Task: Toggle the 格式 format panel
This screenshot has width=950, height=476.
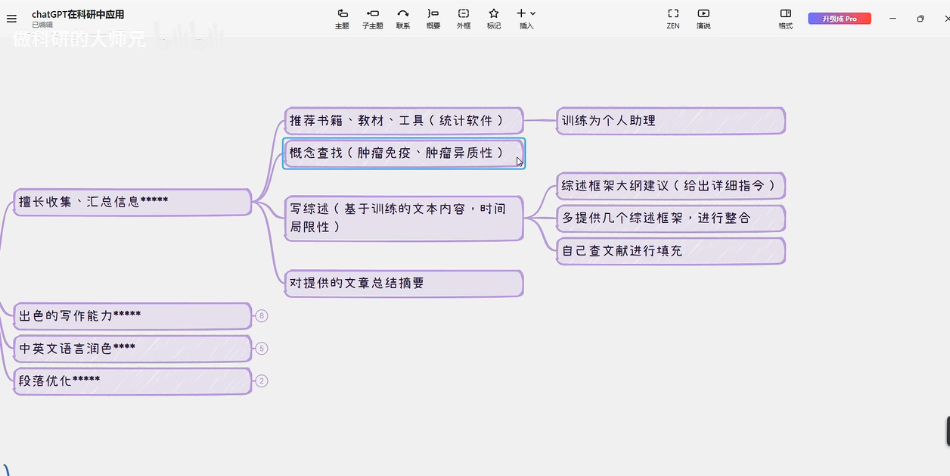Action: coord(786,18)
